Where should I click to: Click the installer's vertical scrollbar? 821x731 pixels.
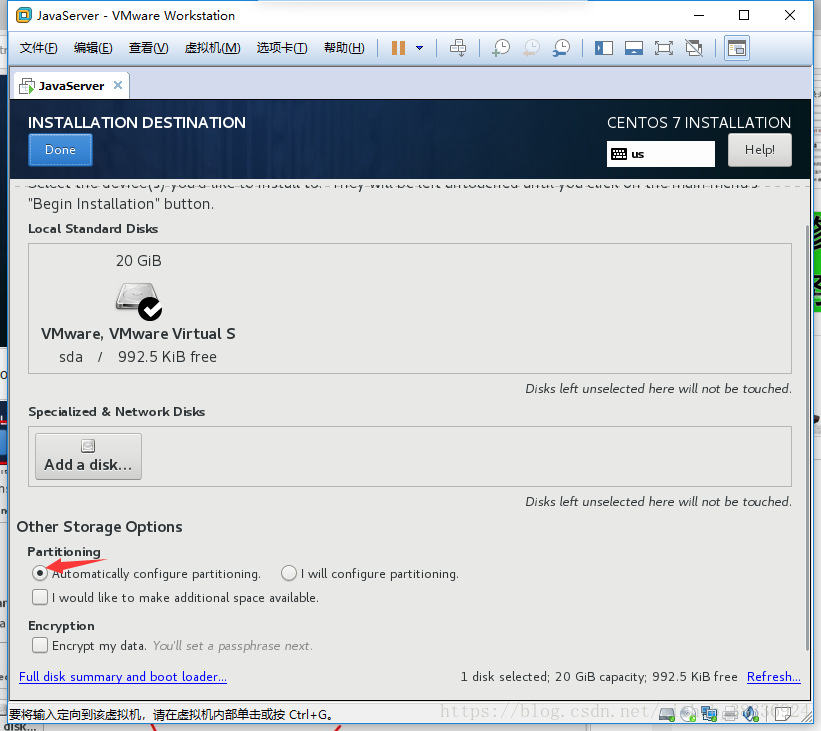[807, 437]
